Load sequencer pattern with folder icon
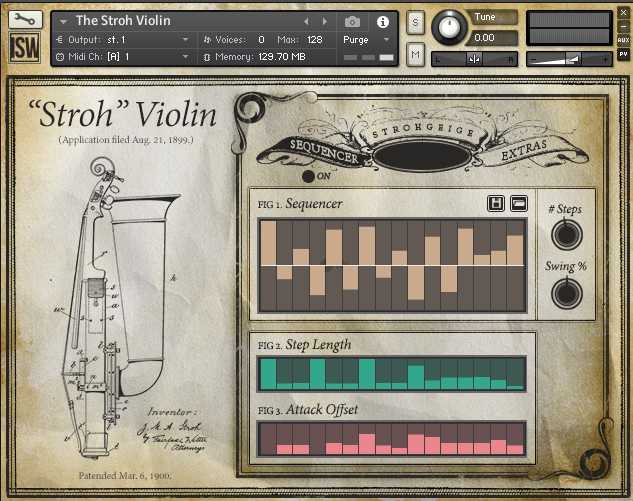633x501 pixels. (x=519, y=203)
